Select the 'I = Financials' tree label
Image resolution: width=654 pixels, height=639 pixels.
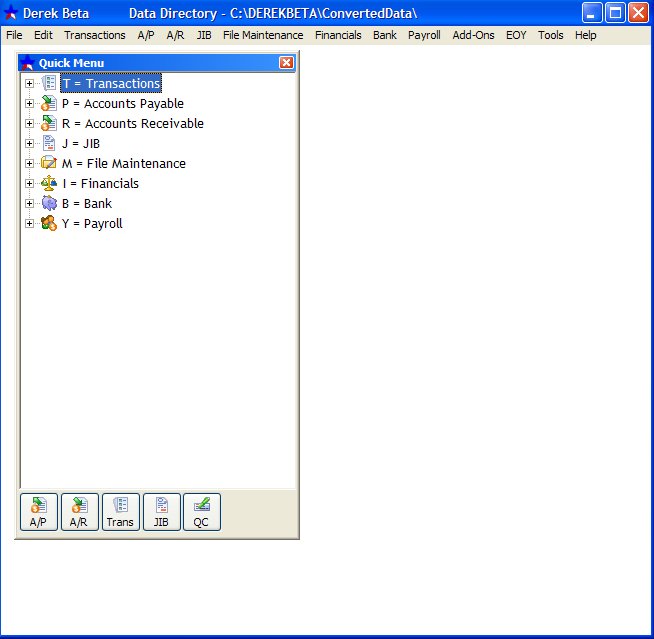[x=101, y=184]
